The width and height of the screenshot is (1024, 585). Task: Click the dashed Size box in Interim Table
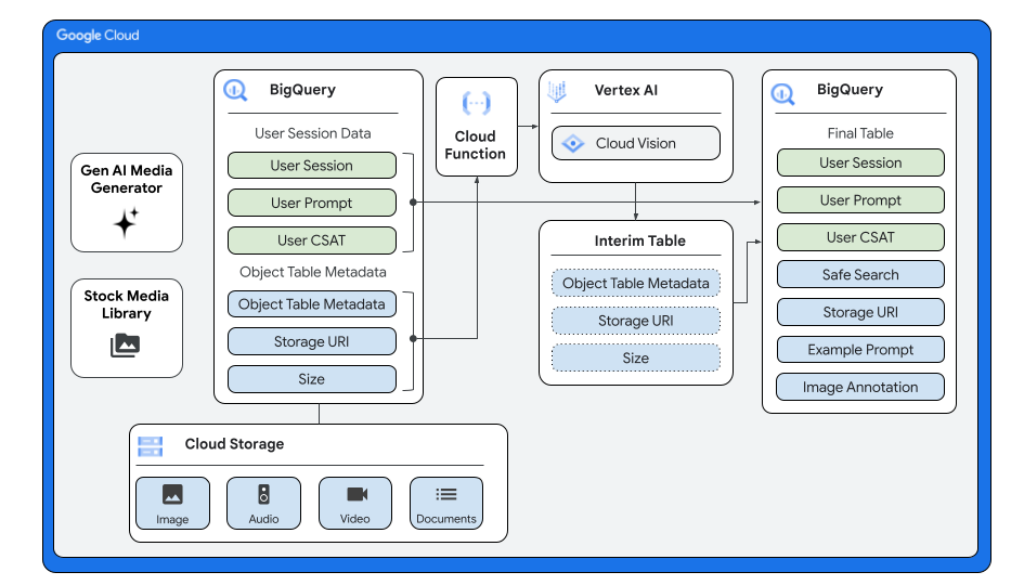tap(635, 358)
